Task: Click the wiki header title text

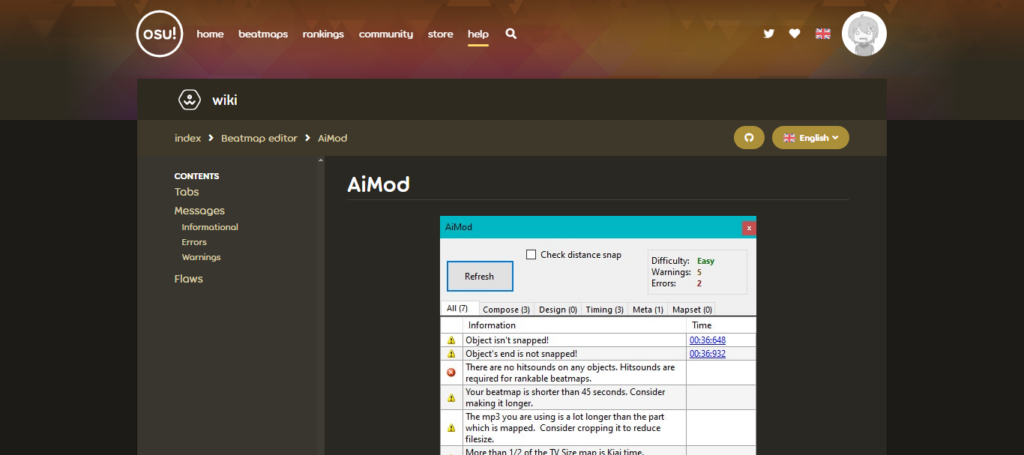Action: point(224,100)
